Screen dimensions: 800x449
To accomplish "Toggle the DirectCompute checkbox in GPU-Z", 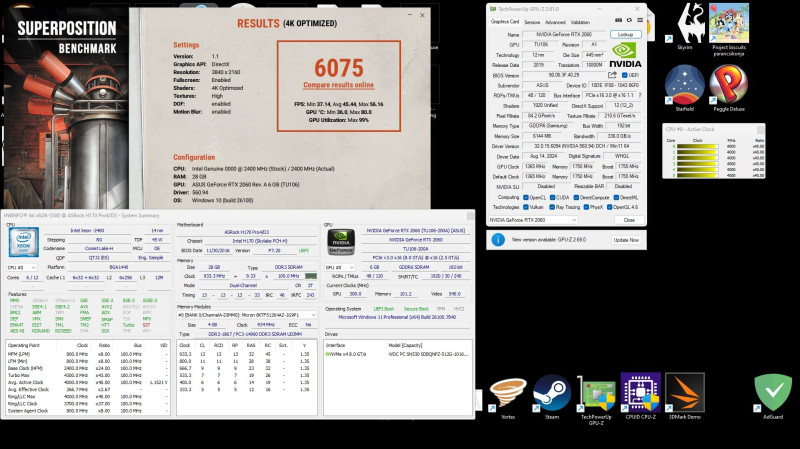I will (x=576, y=197).
